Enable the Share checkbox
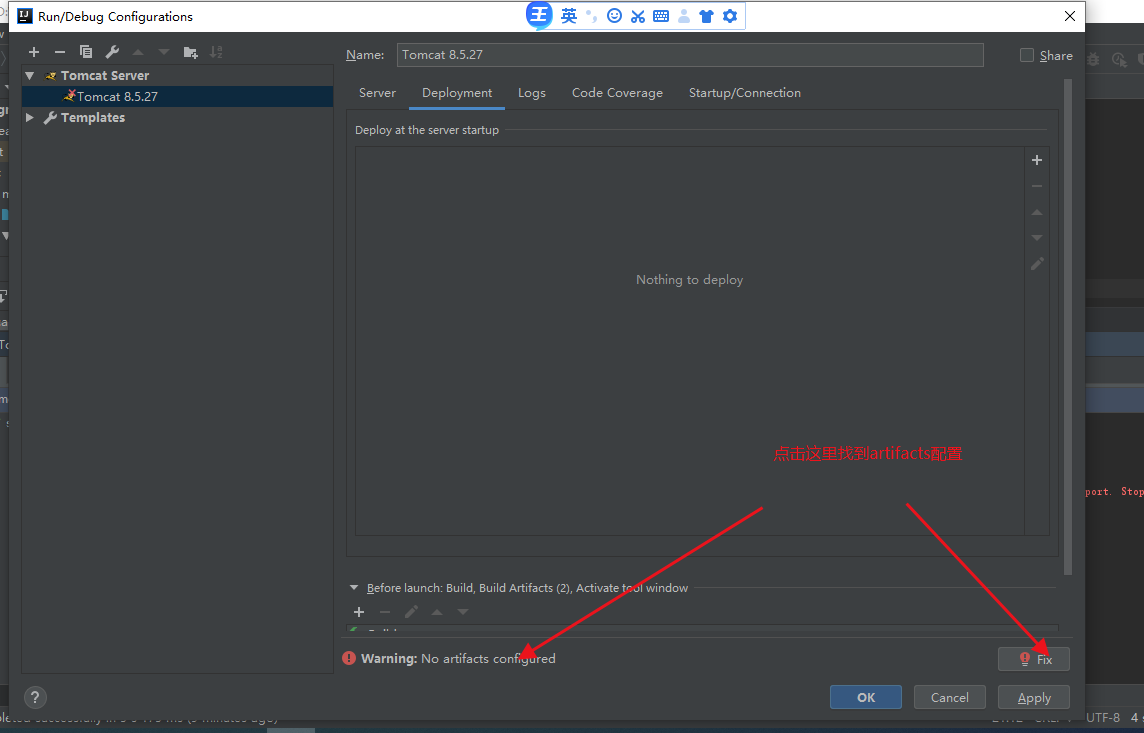This screenshot has height=733, width=1144. pos(1027,55)
